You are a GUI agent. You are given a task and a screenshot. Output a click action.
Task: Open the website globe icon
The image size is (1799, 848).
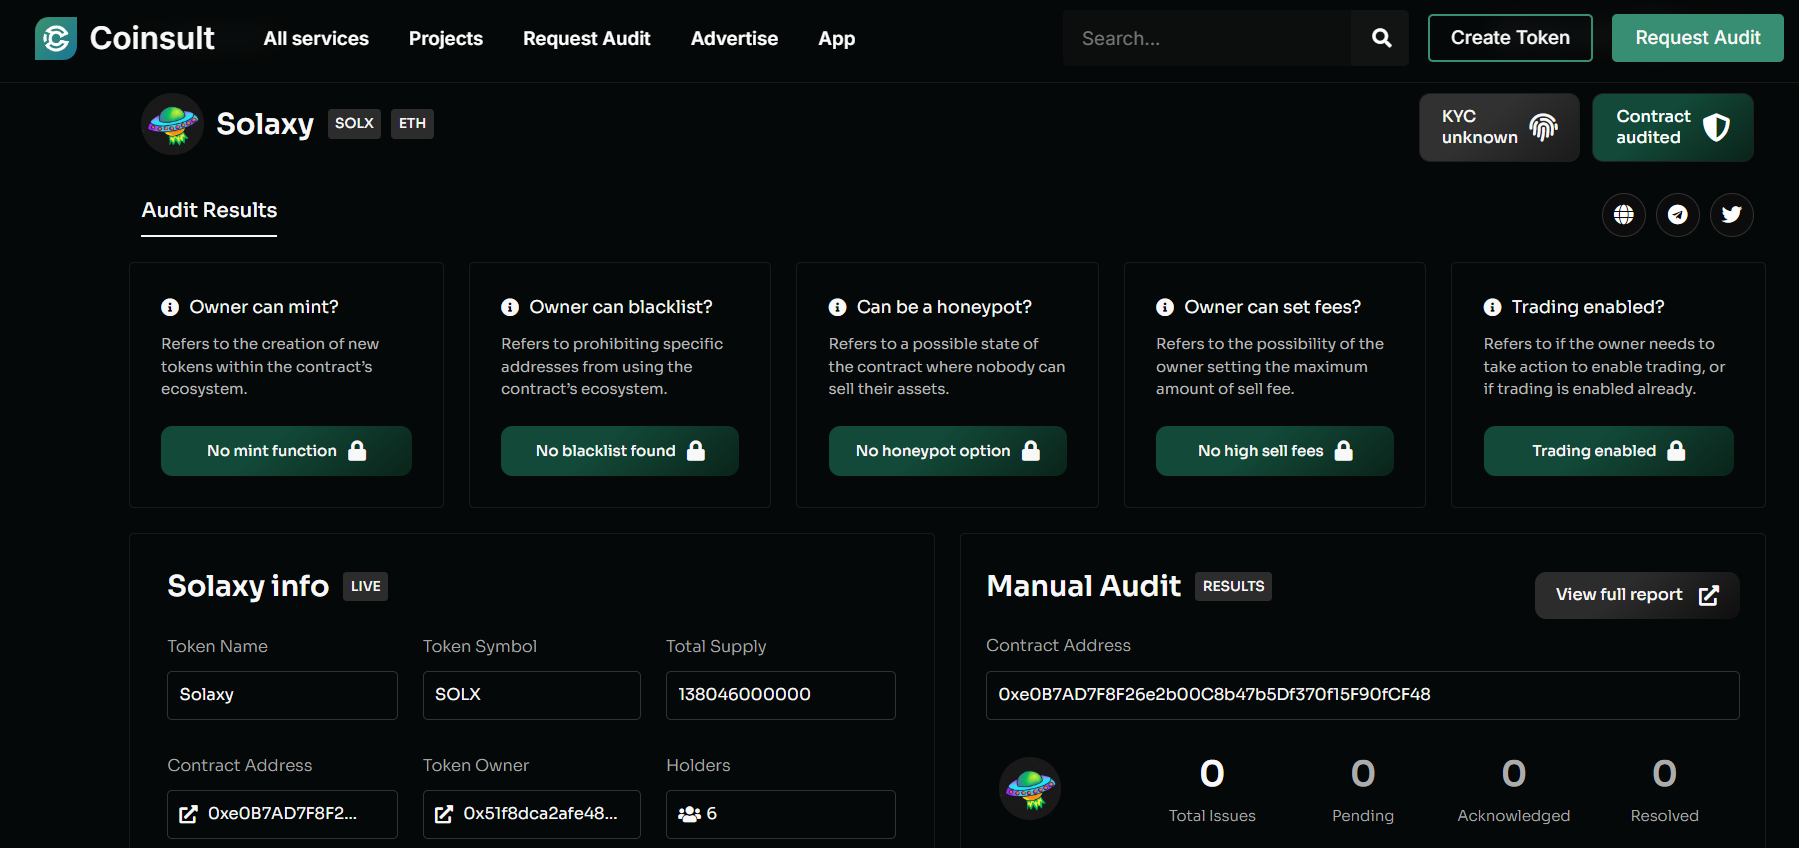click(1624, 214)
